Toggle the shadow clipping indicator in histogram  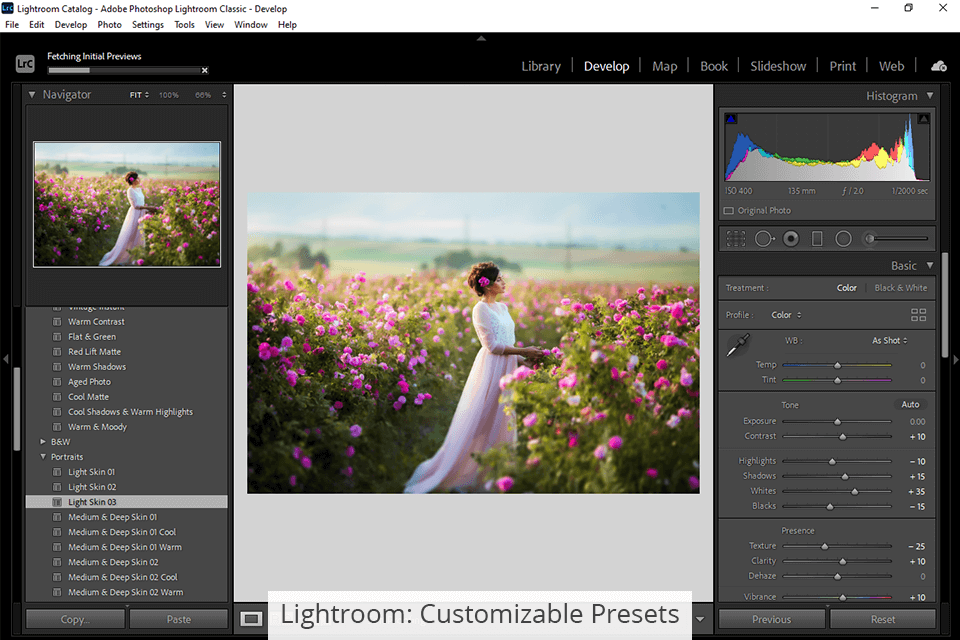731,119
